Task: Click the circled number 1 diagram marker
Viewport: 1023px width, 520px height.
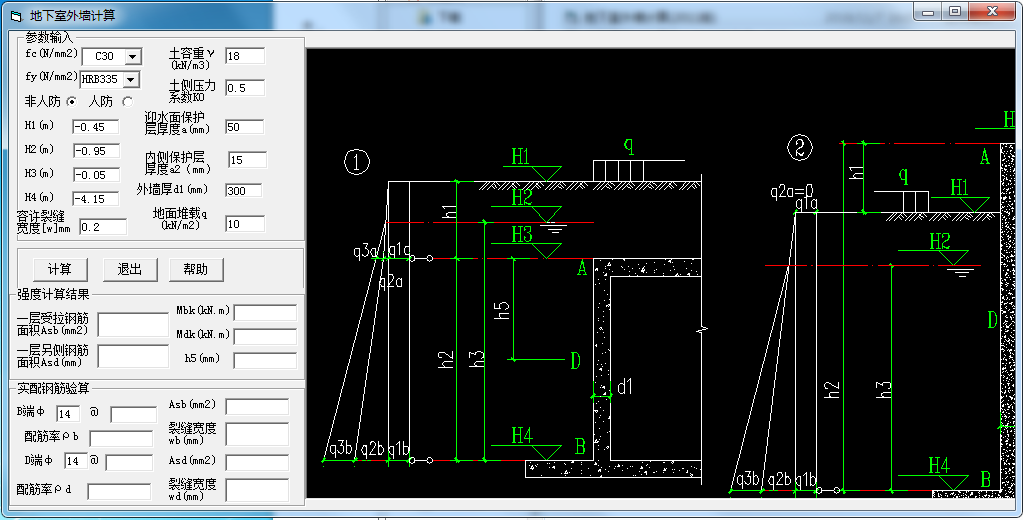Action: 357,162
